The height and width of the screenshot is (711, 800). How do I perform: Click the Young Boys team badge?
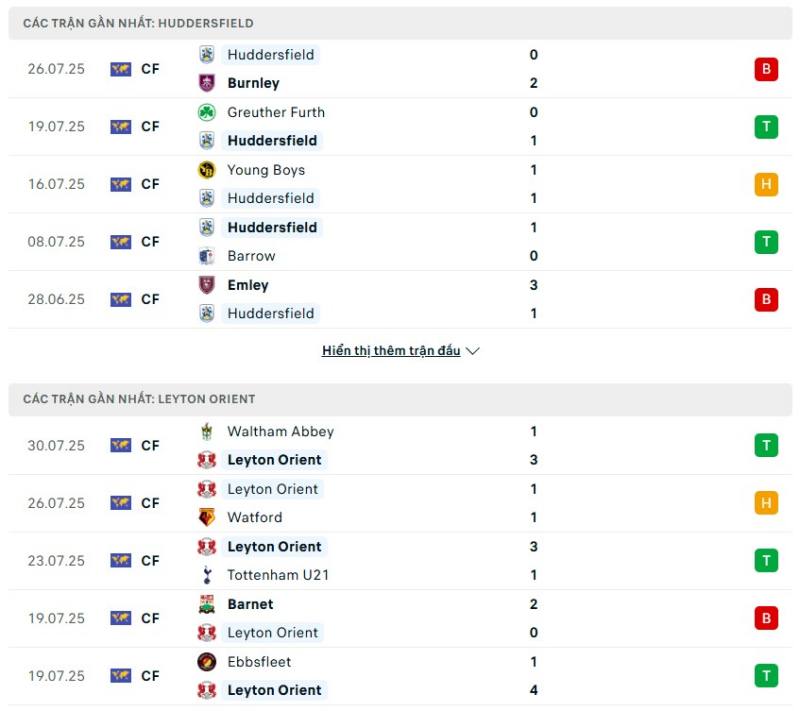[207, 170]
